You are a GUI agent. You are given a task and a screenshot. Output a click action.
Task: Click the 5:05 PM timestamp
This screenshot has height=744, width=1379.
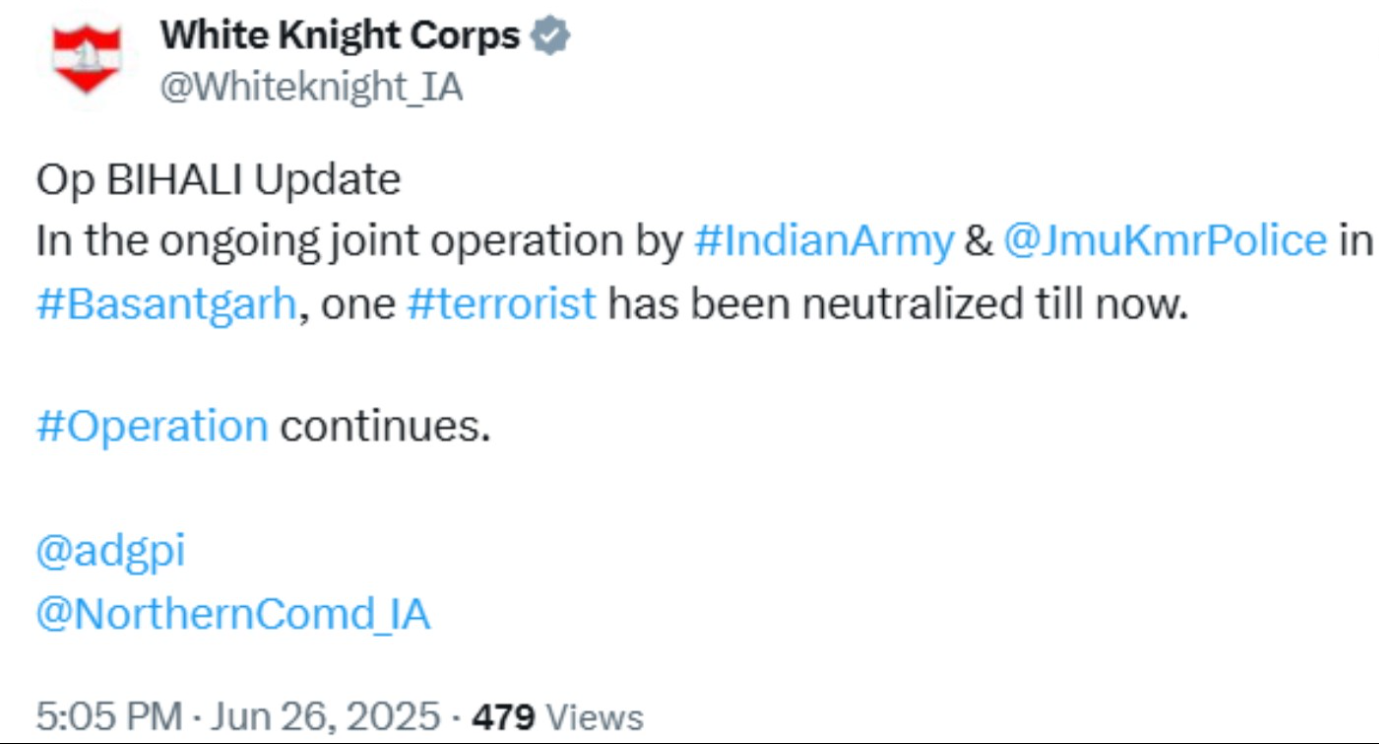click(x=109, y=717)
